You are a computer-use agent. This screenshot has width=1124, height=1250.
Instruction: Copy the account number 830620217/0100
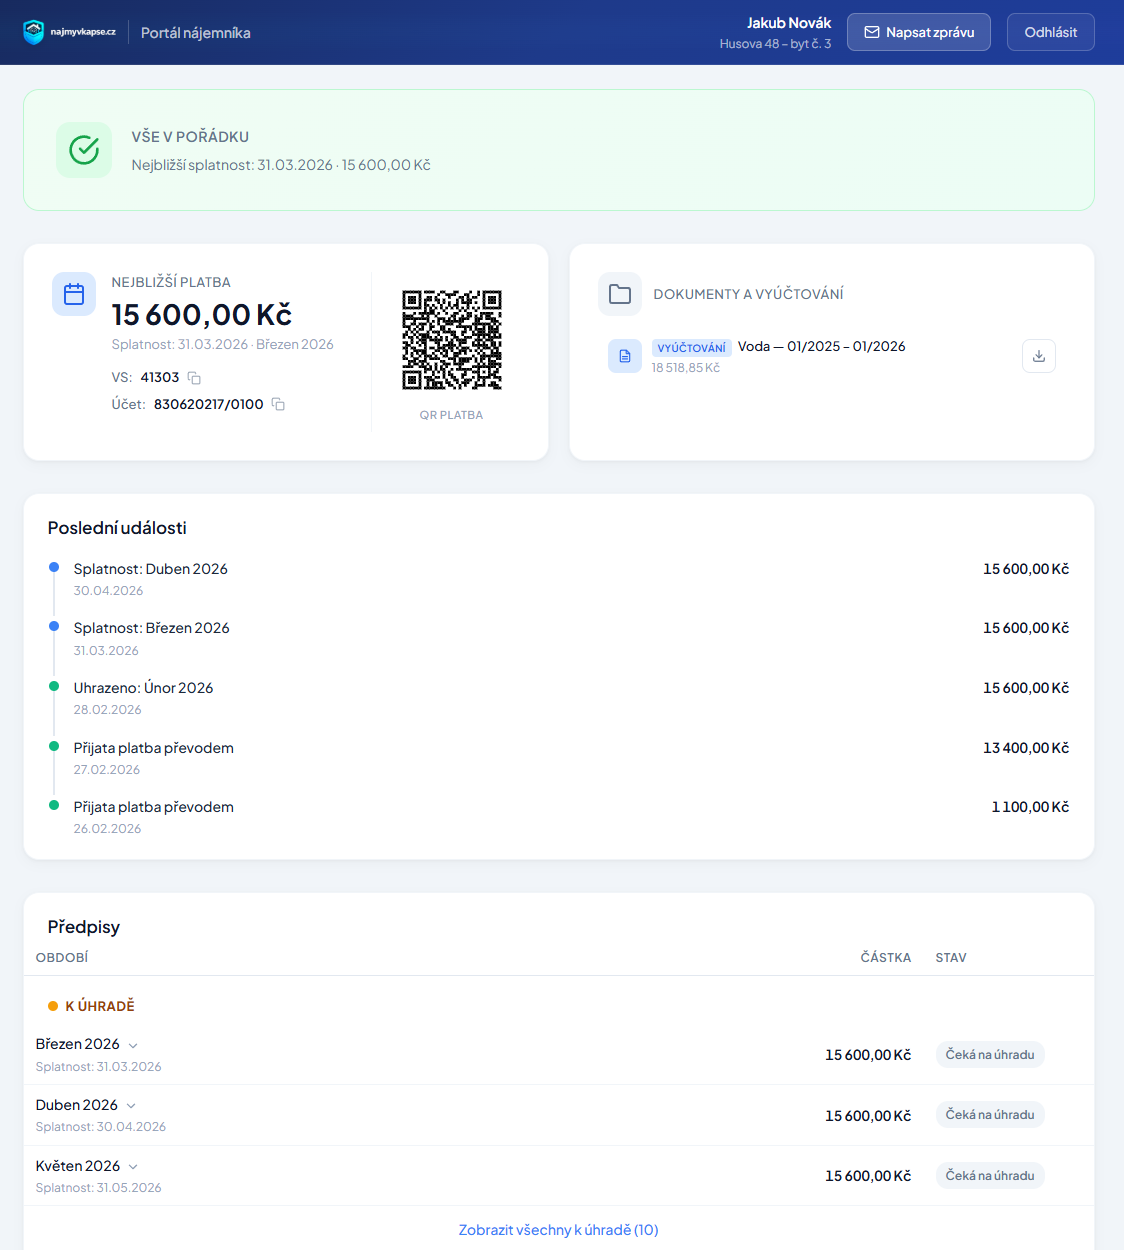[278, 405]
